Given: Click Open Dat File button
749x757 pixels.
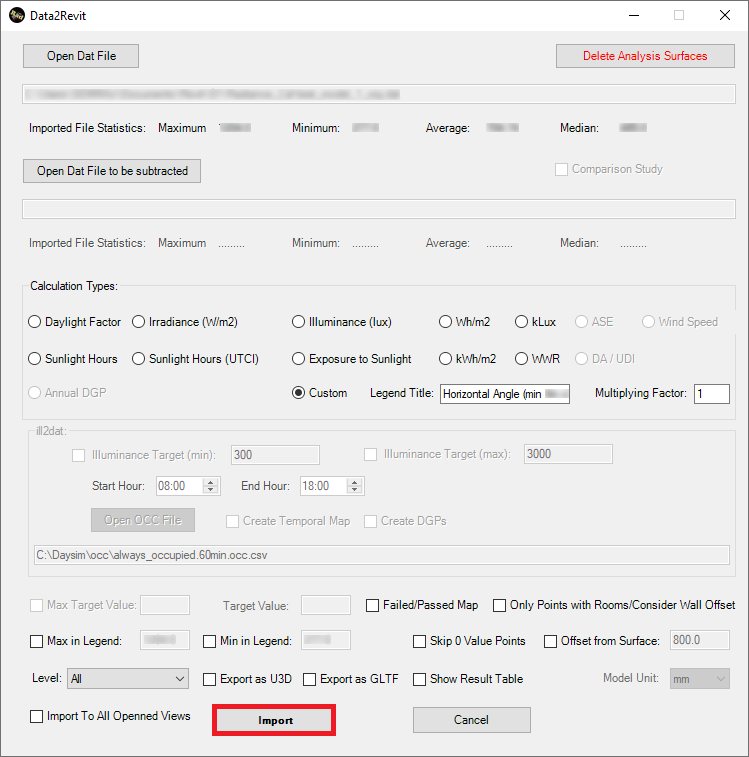Looking at the screenshot, I should (x=81, y=56).
